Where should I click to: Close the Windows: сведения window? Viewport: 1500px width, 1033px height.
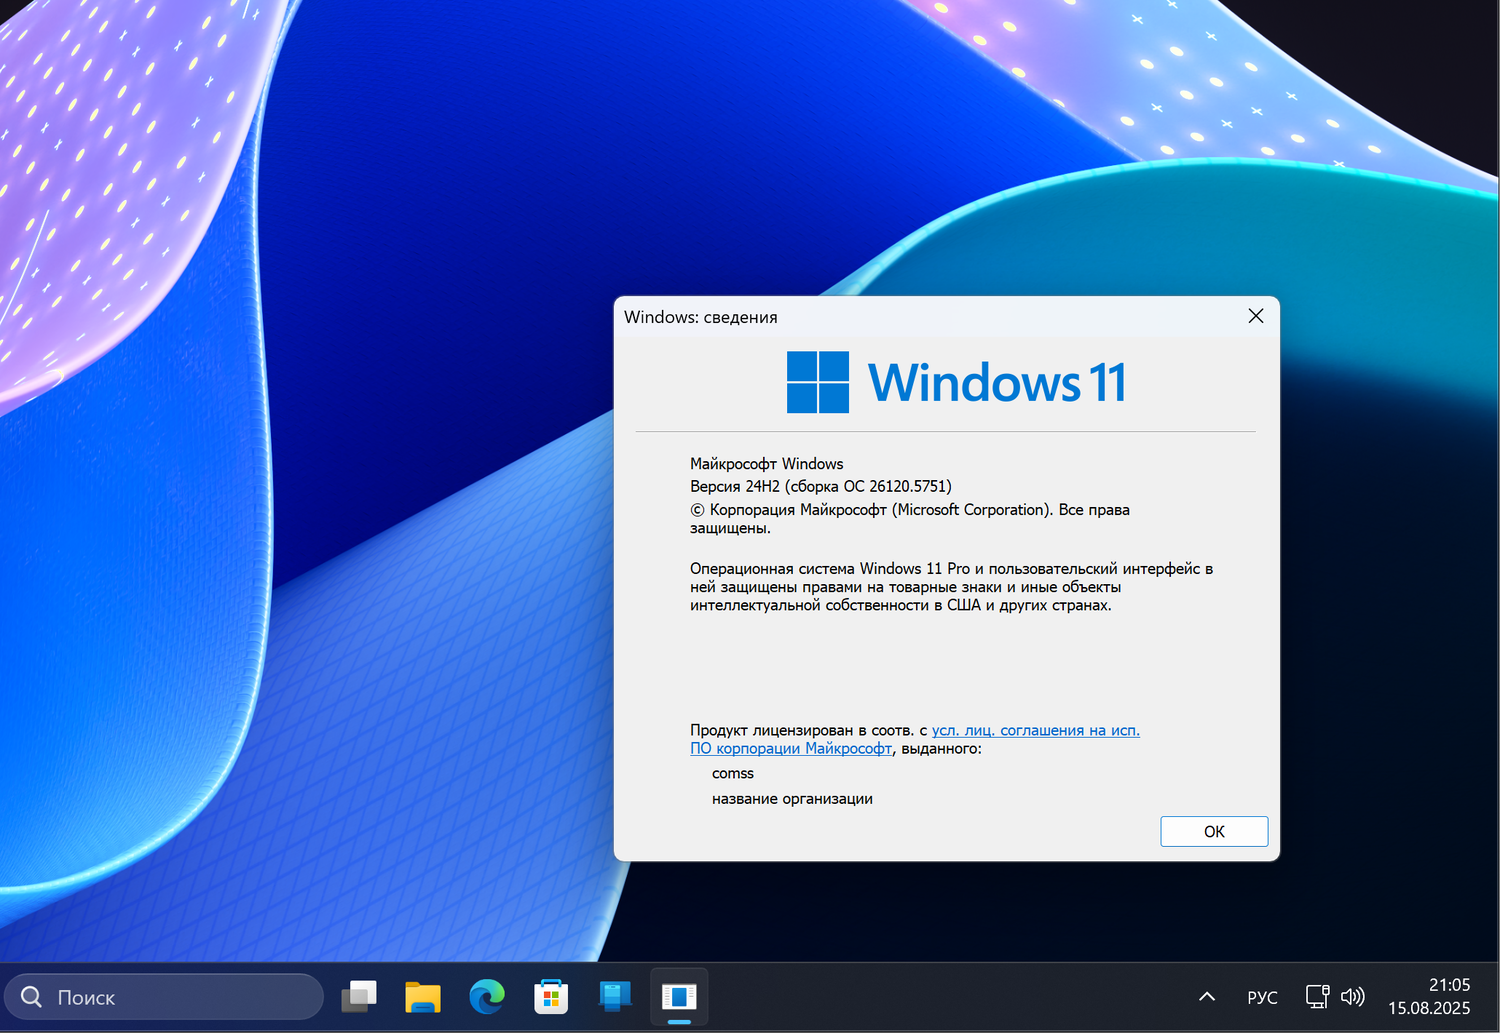coord(1255,316)
